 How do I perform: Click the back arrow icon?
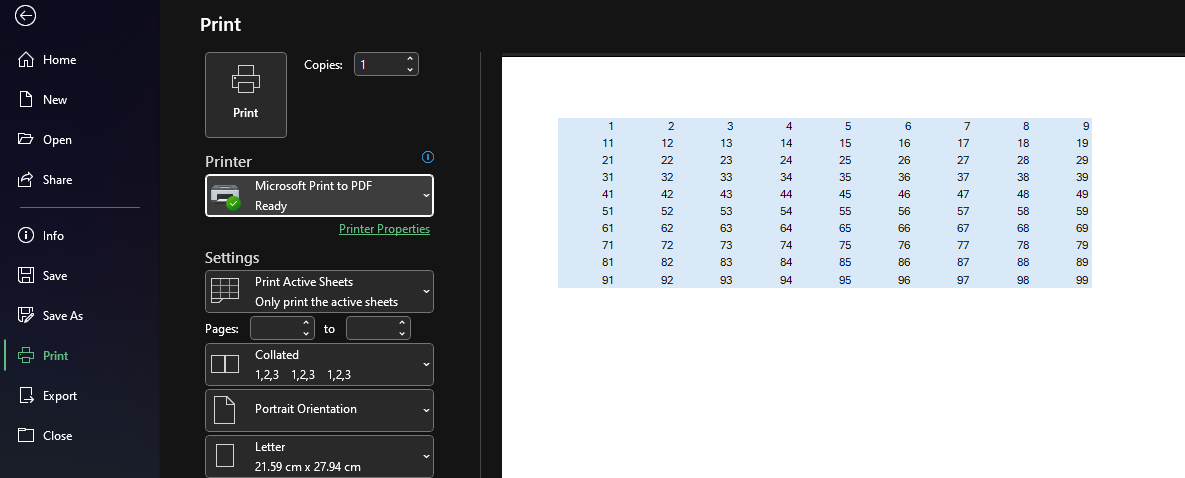26,15
